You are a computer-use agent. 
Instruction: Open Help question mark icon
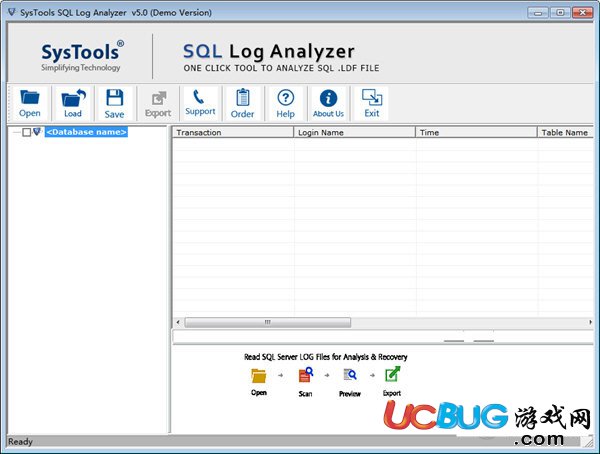coord(285,103)
